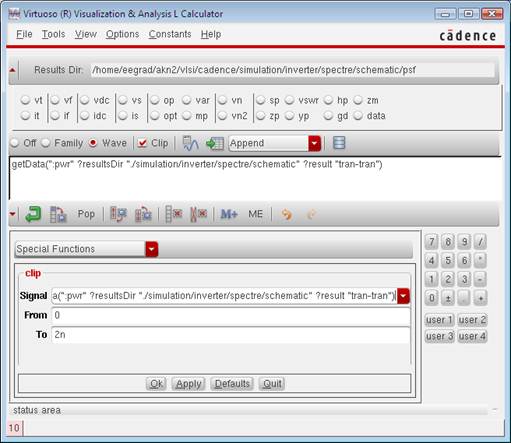This screenshot has width=511, height=443.
Task: Collapse the Results Dir panel triangle
Action: click(12, 70)
